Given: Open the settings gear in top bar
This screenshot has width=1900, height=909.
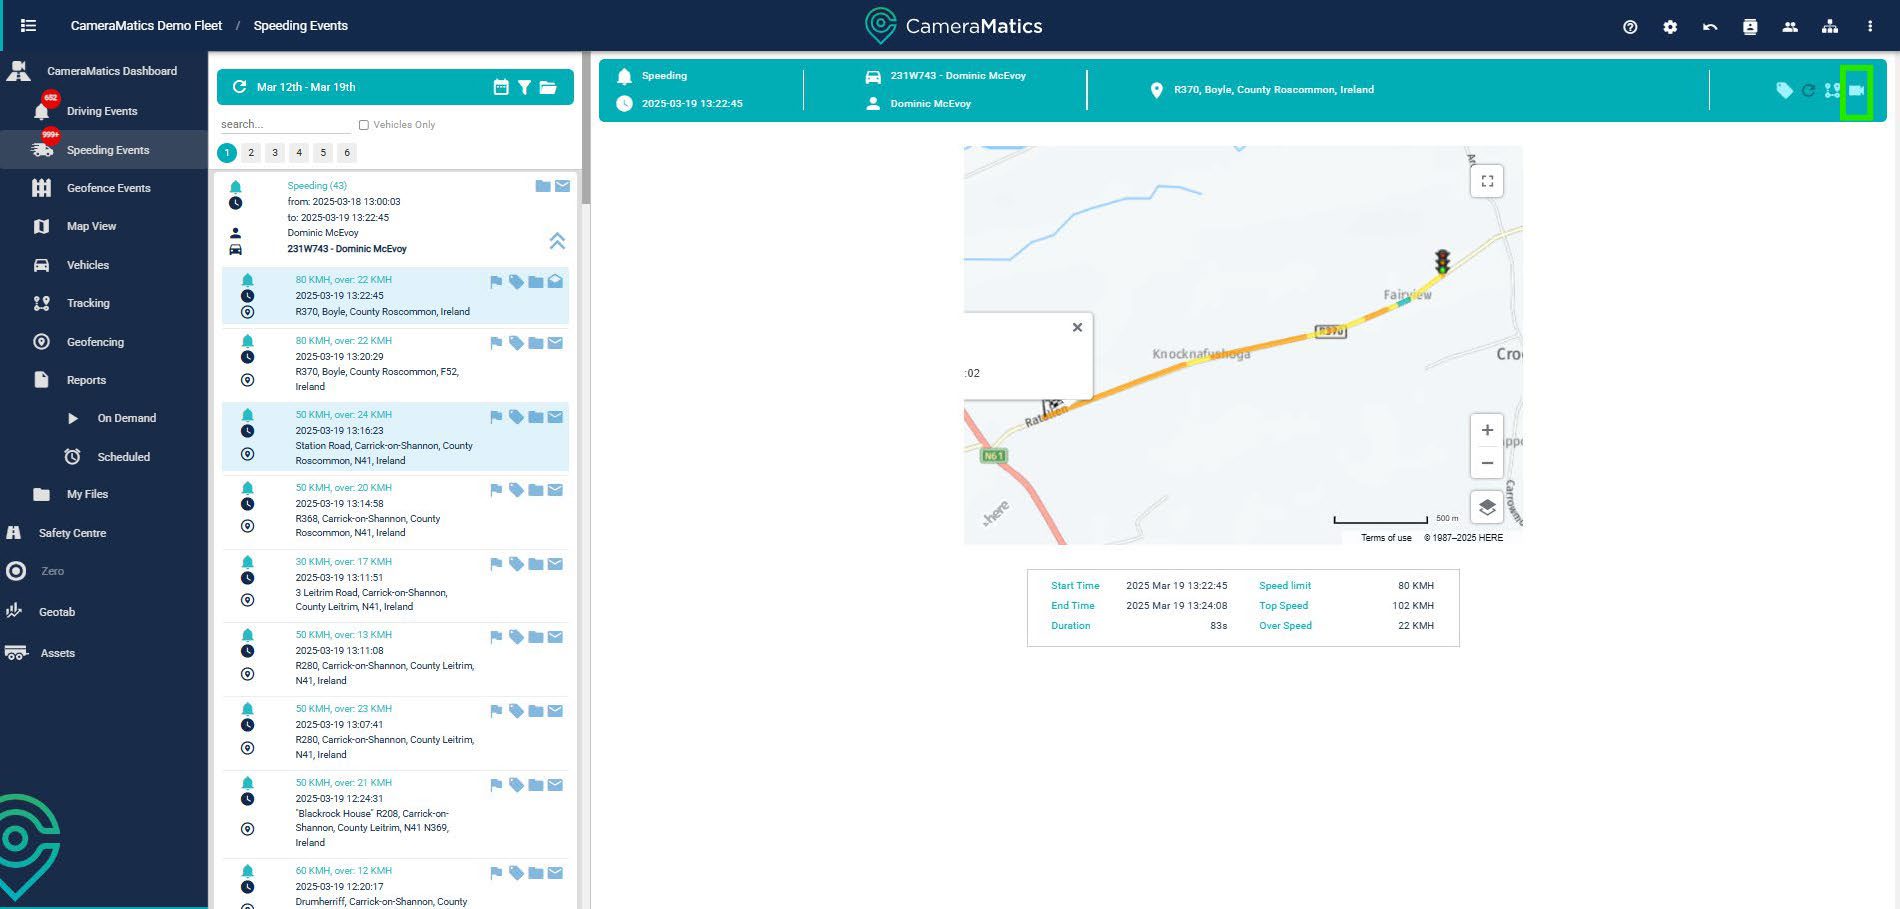Looking at the screenshot, I should point(1670,27).
